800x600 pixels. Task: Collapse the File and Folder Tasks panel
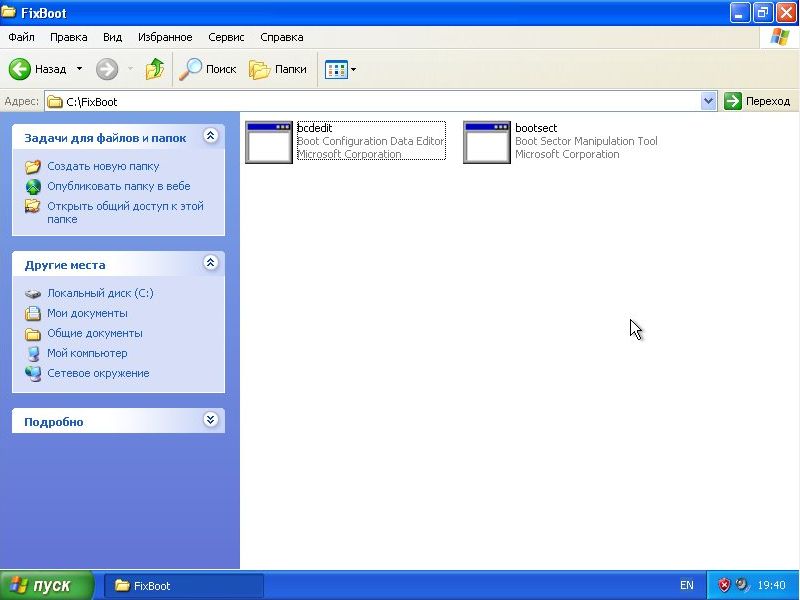[211, 136]
